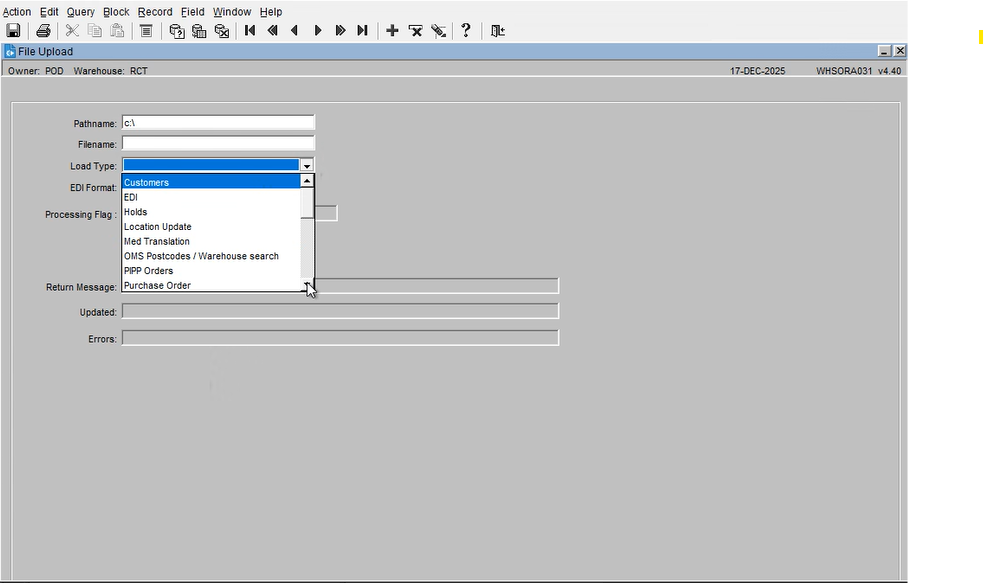Click the Exit door icon
The image size is (985, 583).
[x=497, y=31]
